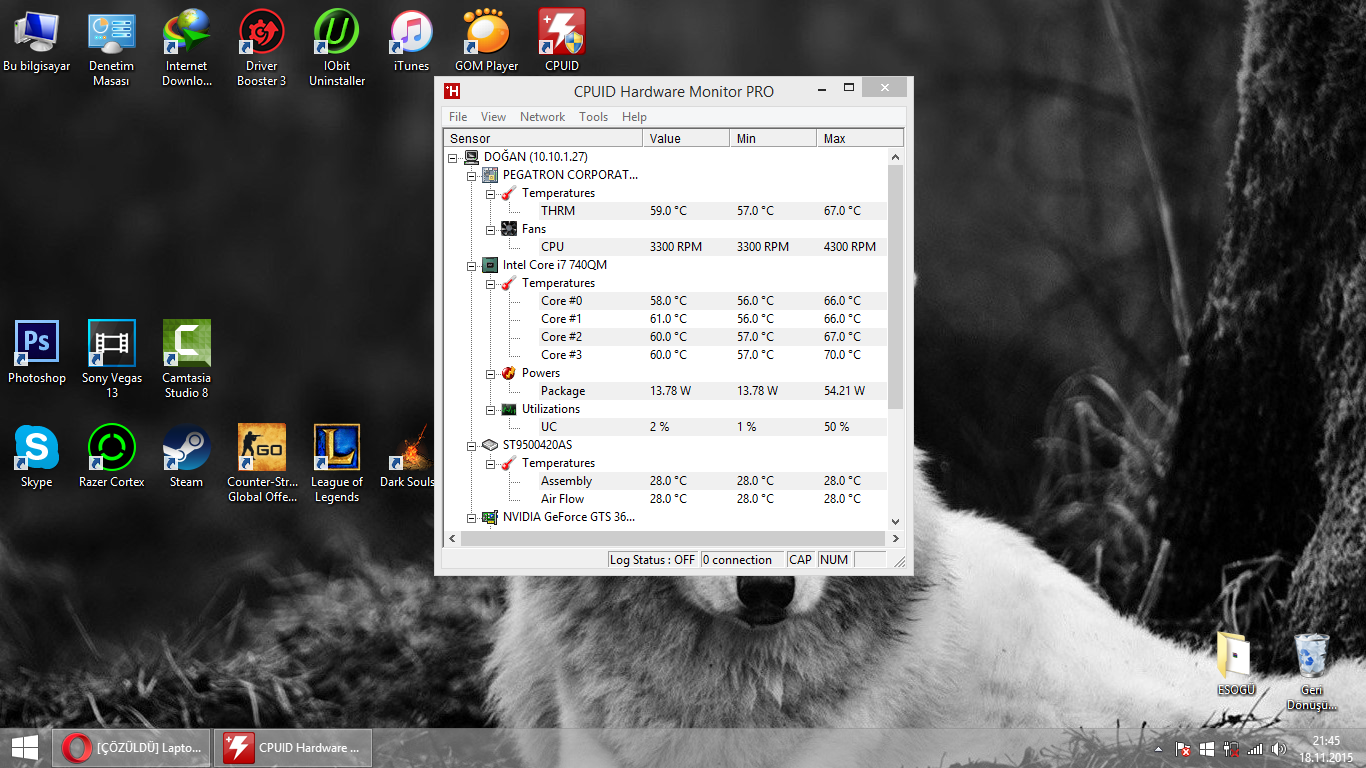Select Dark Souls desktop shortcut
This screenshot has width=1366, height=768.
point(408,457)
